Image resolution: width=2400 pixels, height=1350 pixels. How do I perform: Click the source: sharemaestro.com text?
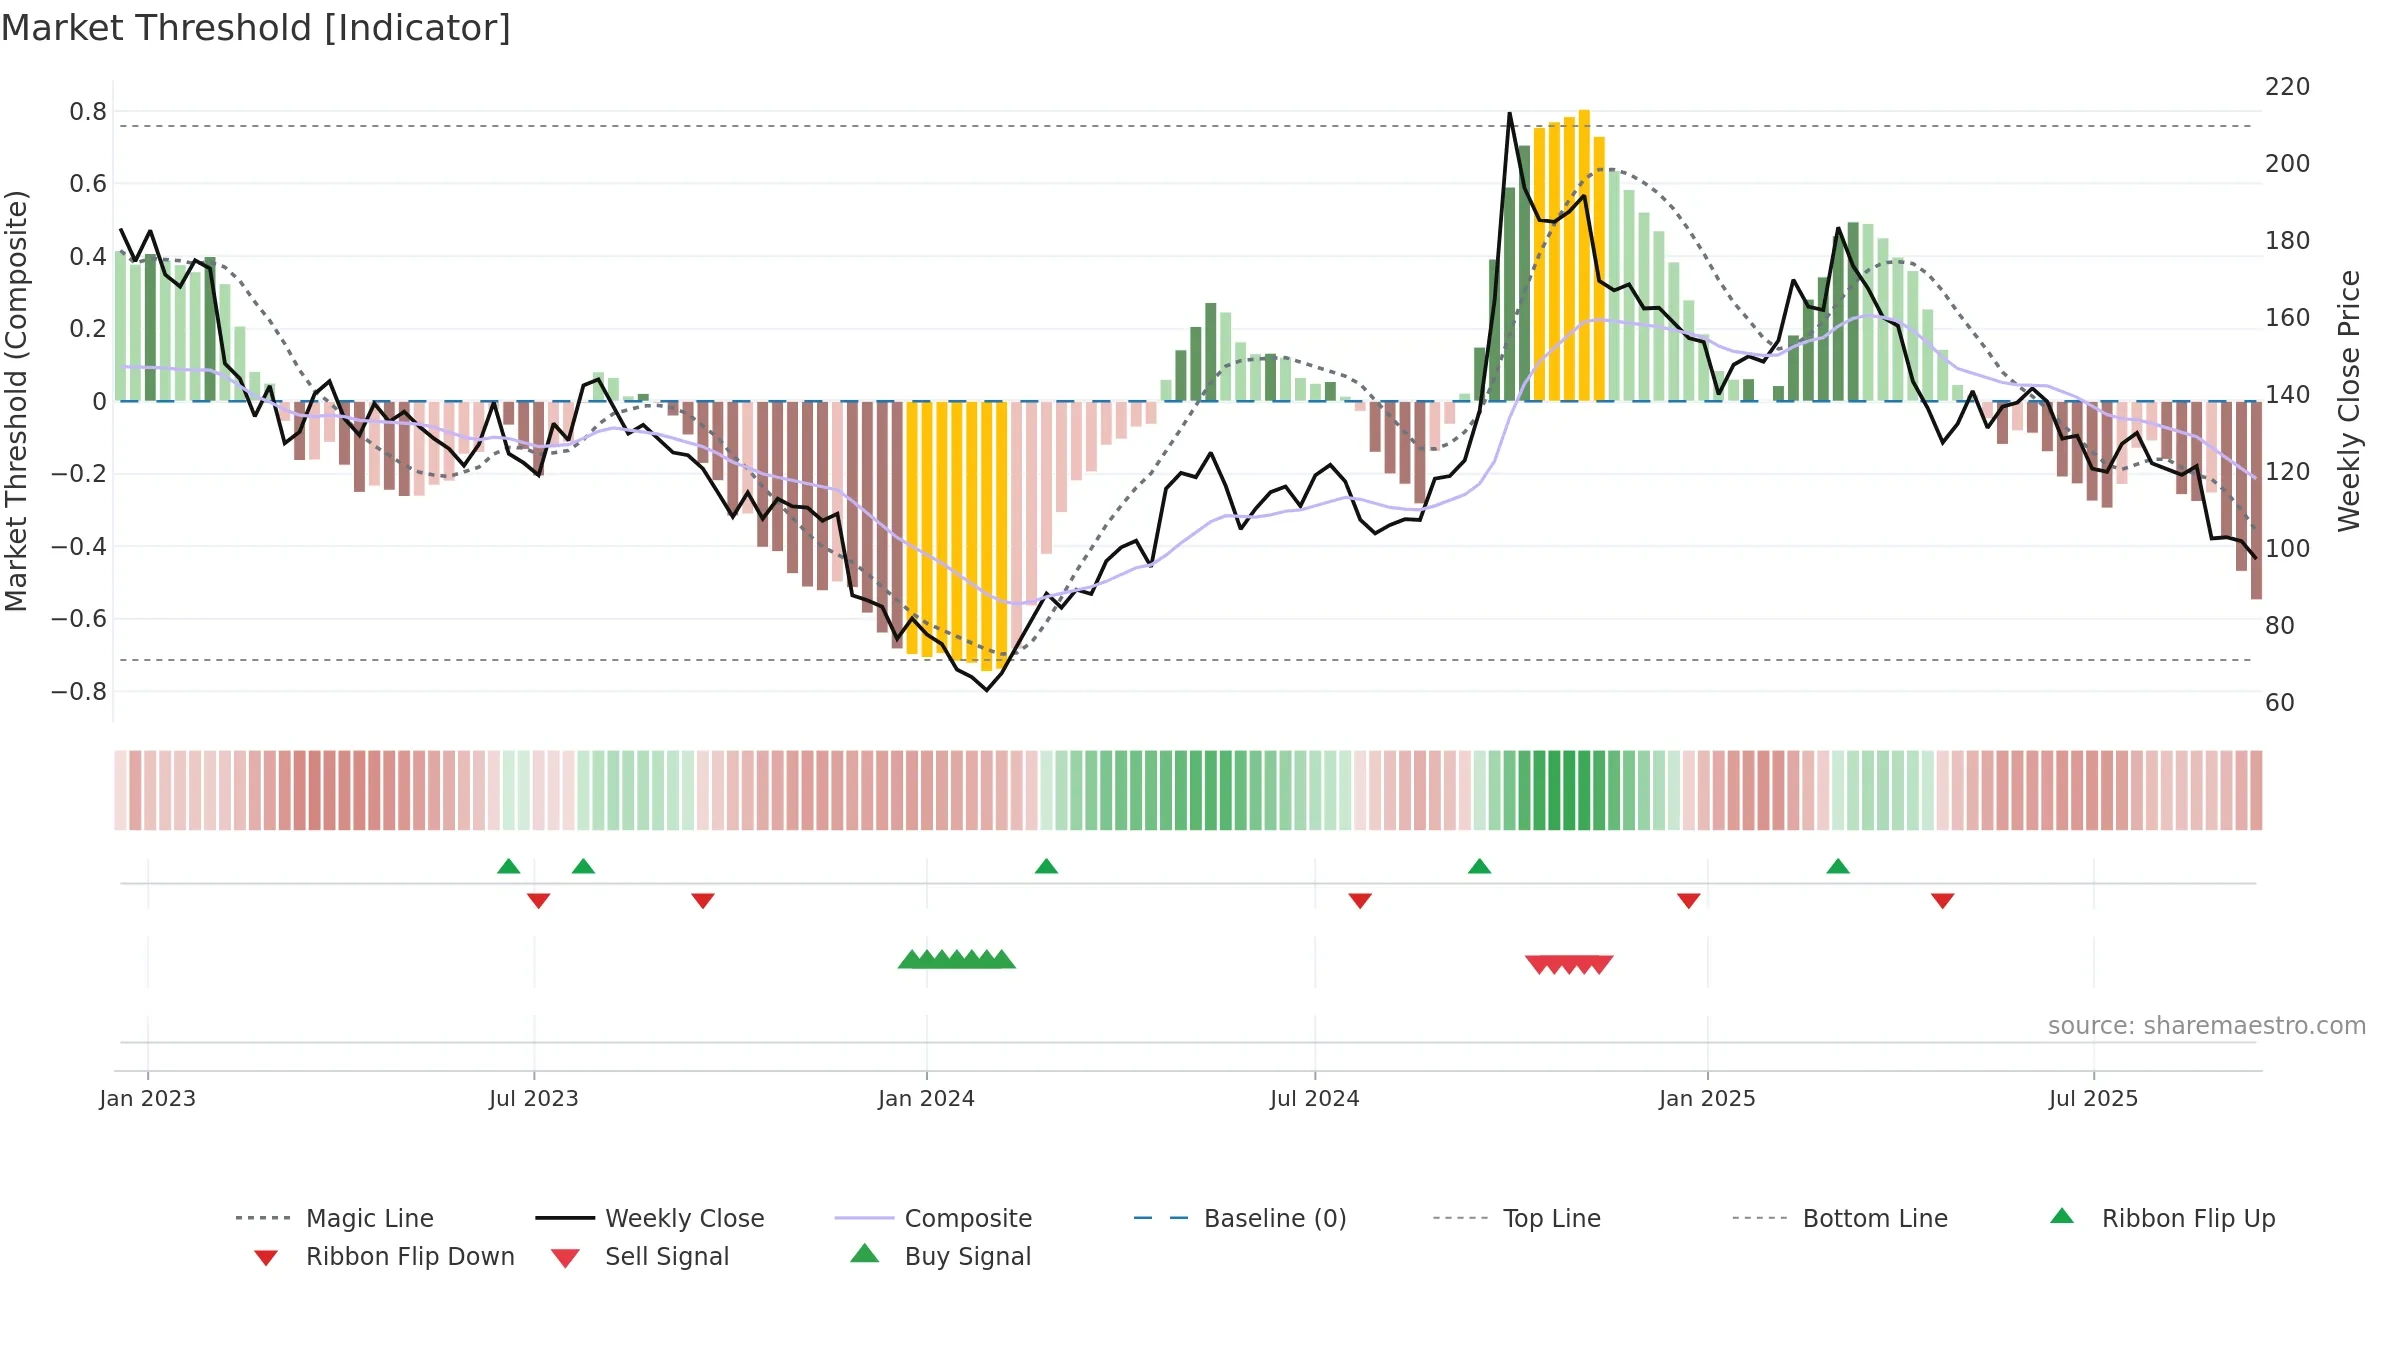tap(2207, 1026)
